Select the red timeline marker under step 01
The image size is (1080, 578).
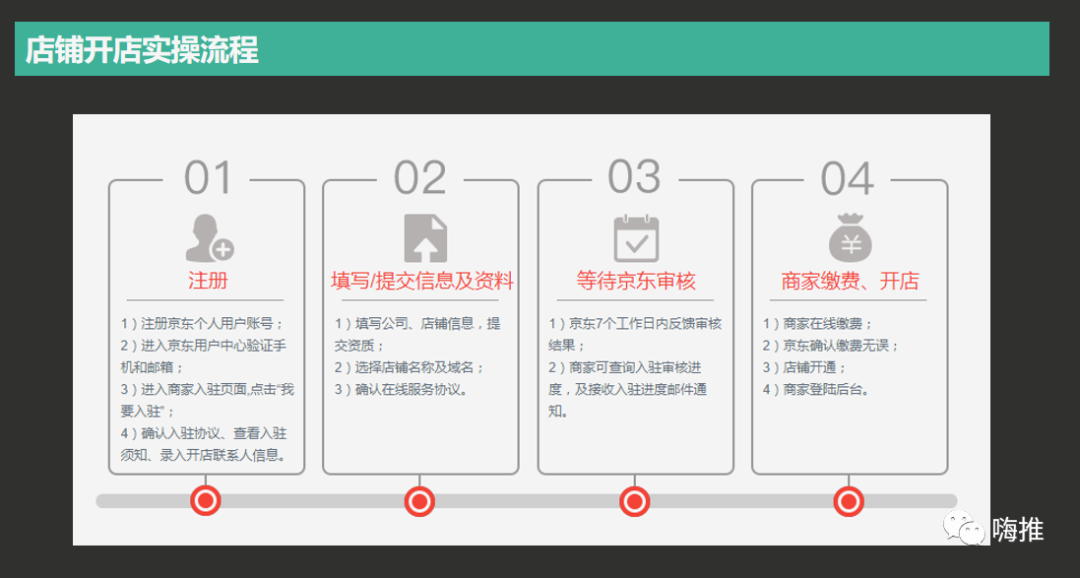[205, 501]
